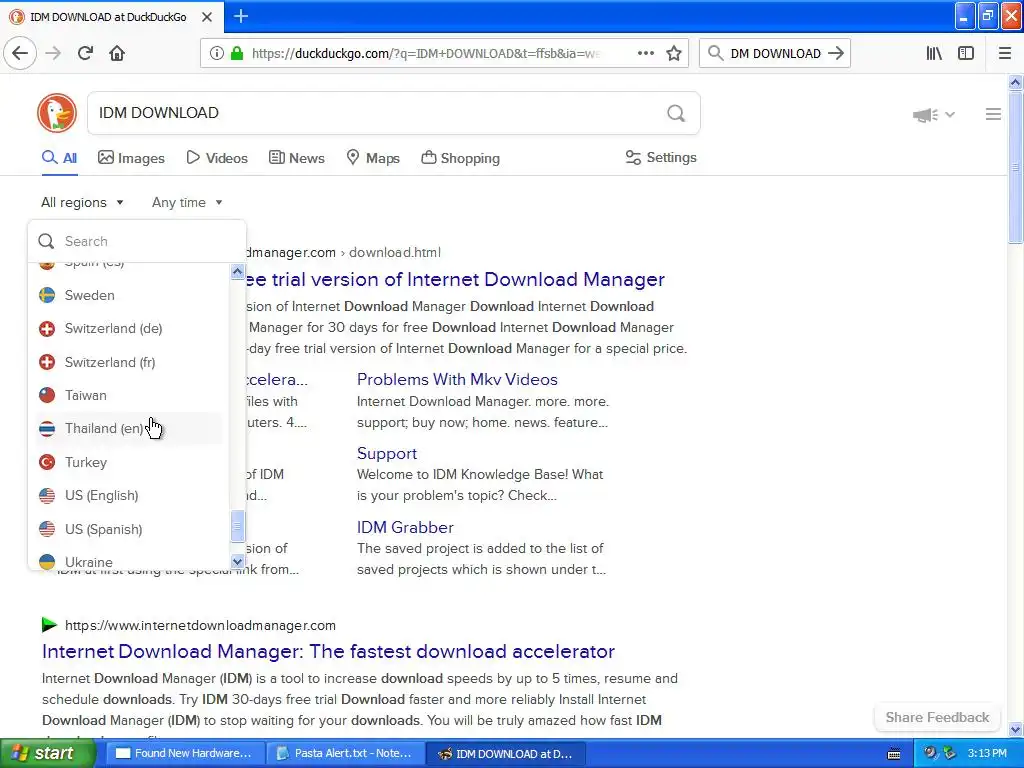The image size is (1024, 768).
Task: Bookmark this page with the star icon
Action: coord(674,54)
